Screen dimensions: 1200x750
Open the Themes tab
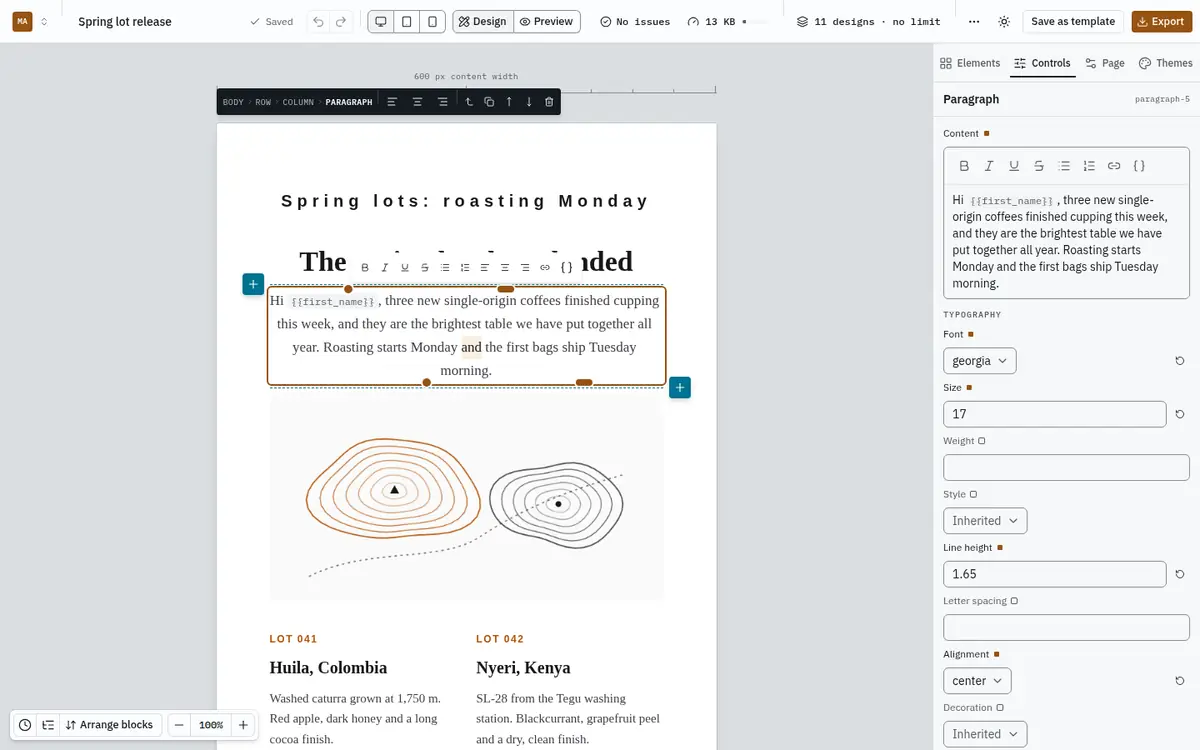[1166, 63]
